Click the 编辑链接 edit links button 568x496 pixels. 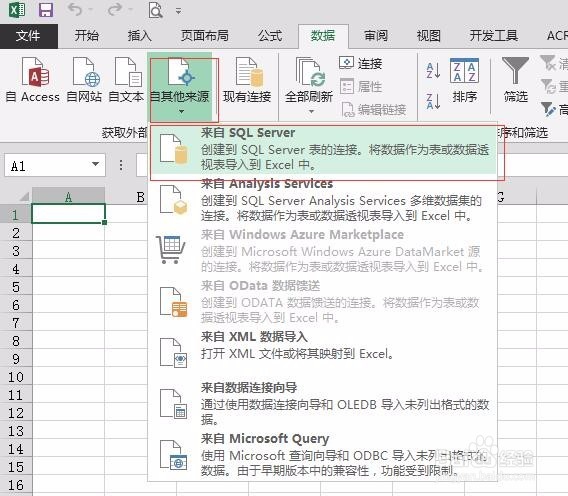tap(374, 109)
